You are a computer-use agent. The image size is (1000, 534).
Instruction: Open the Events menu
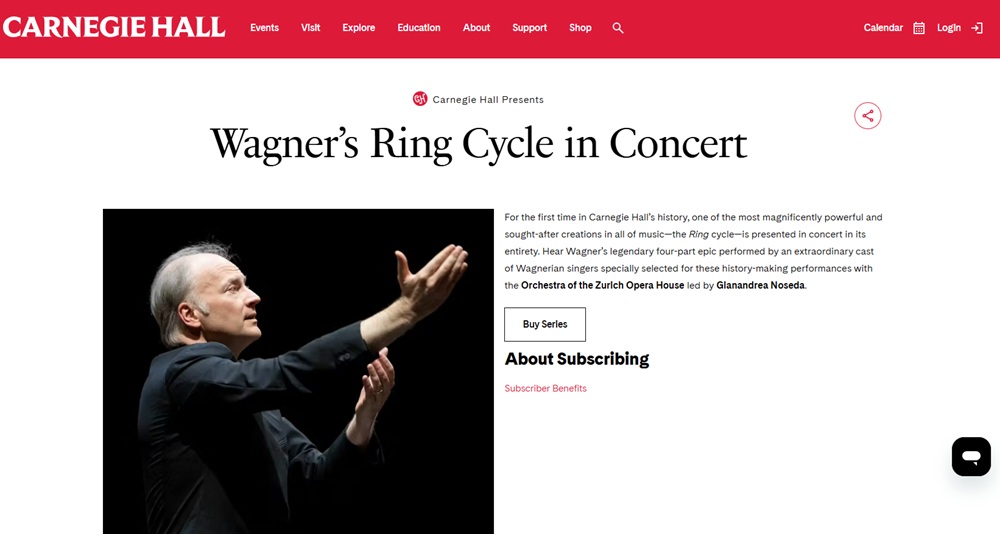point(264,28)
